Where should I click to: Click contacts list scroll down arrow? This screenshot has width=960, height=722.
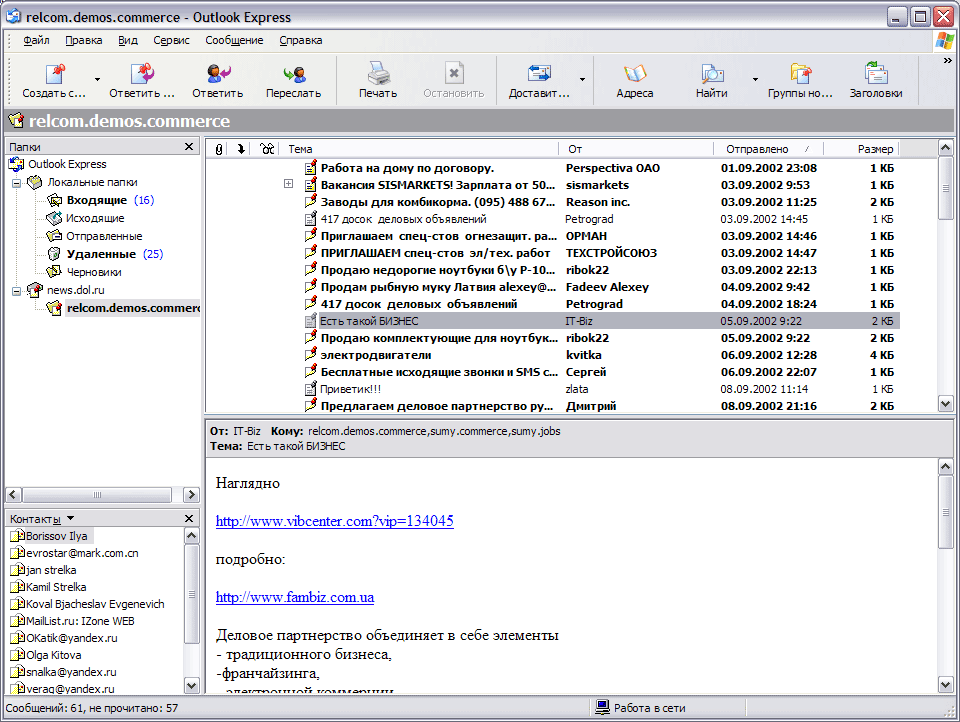click(x=192, y=686)
